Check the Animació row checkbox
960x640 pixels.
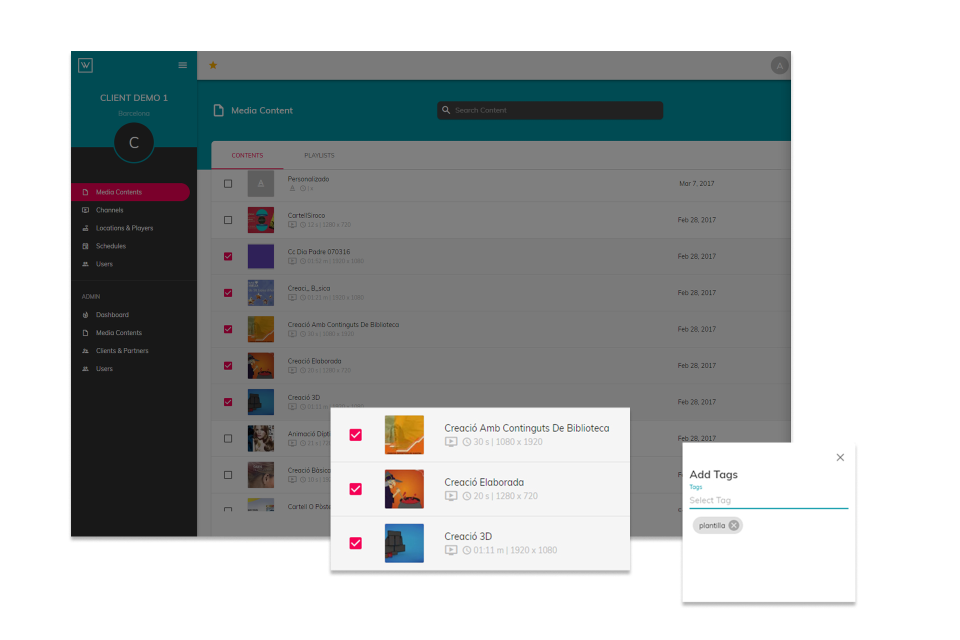pos(228,439)
